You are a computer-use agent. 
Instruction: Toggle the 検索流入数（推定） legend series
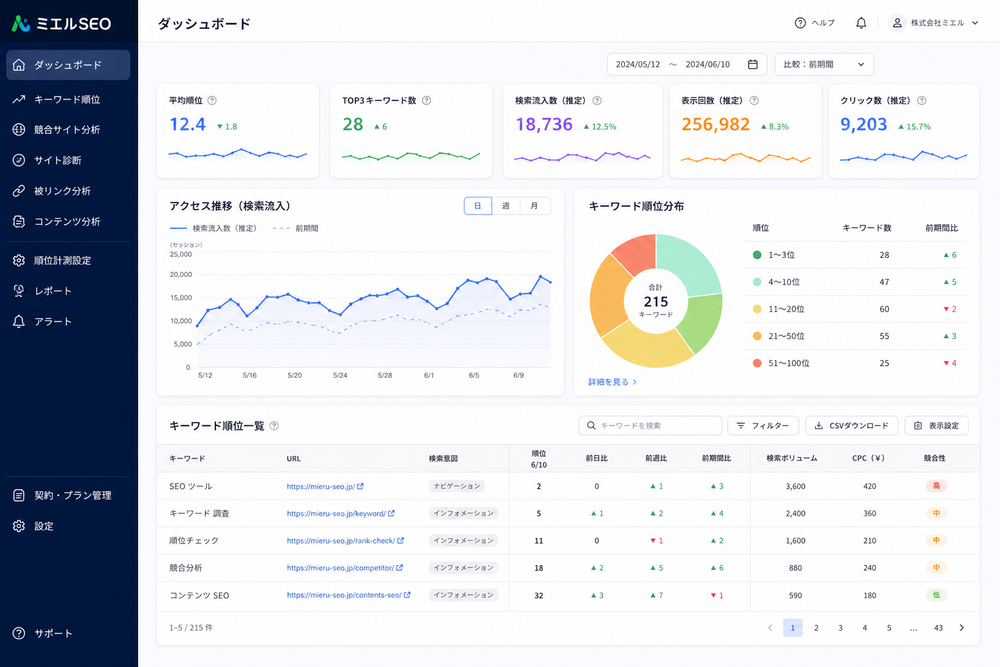pos(213,228)
